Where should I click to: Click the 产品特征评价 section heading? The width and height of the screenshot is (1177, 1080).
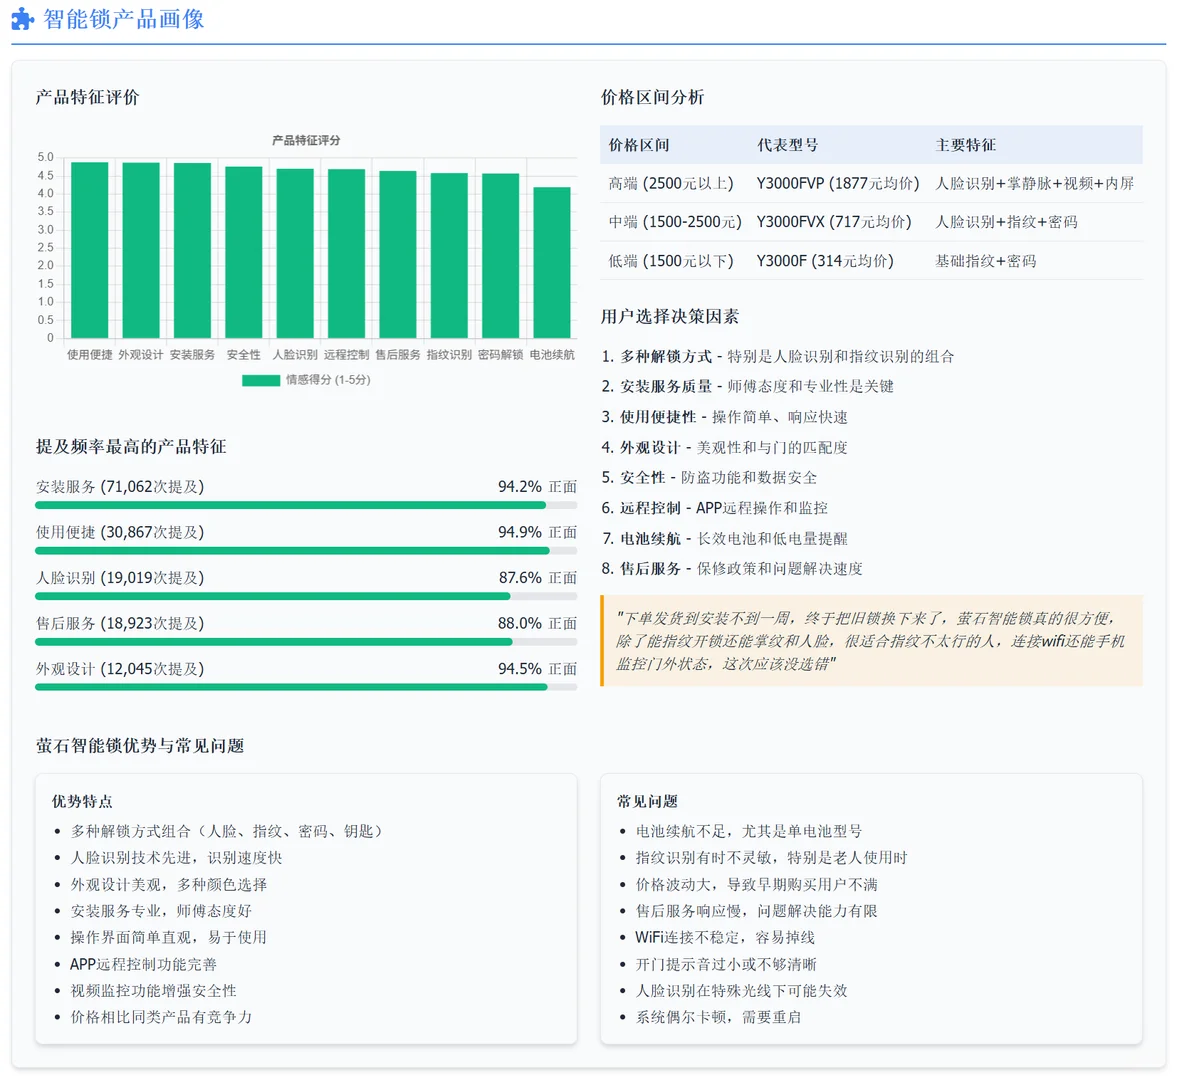tap(87, 98)
